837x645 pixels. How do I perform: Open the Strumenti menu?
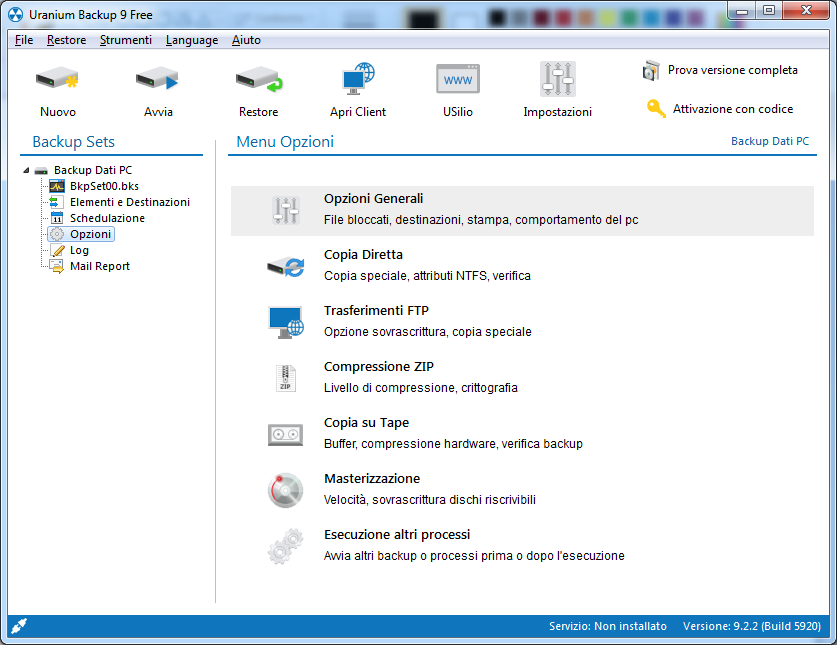point(125,40)
